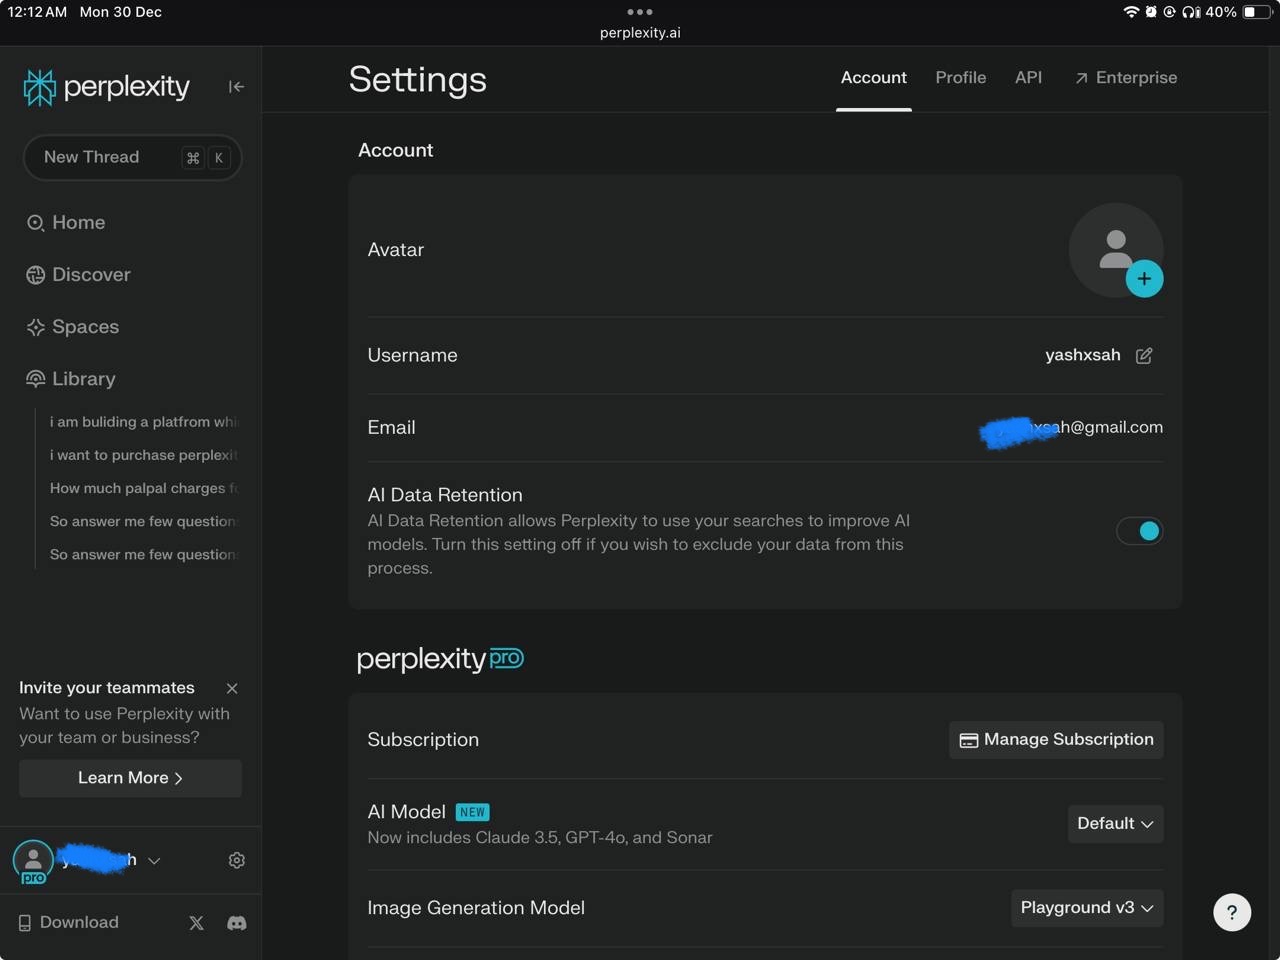Viewport: 1280px width, 960px height.
Task: Click the NEW badge beside AI Model
Action: [473, 812]
